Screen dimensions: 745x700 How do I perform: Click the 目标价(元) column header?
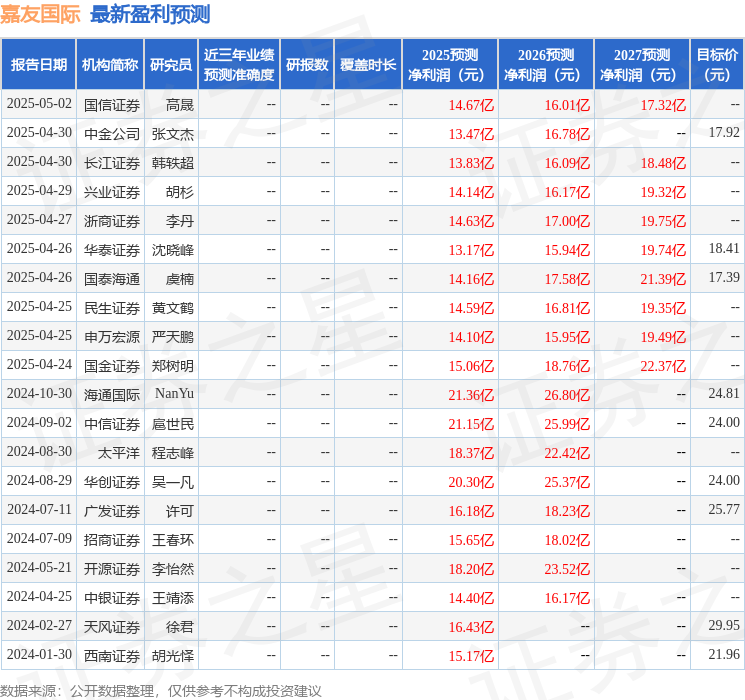coord(717,65)
